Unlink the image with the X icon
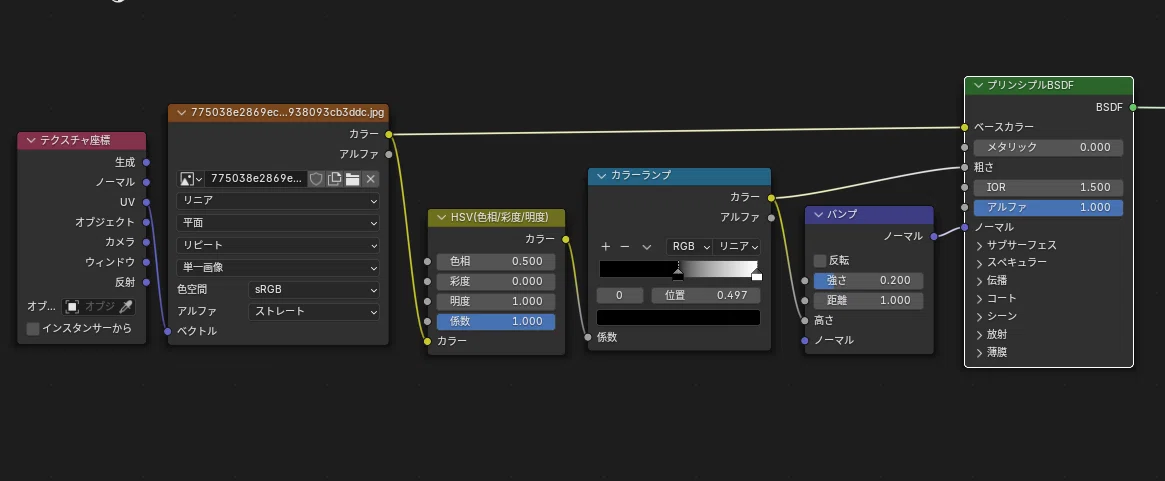Viewport: 1165px width, 481px height. click(370, 178)
